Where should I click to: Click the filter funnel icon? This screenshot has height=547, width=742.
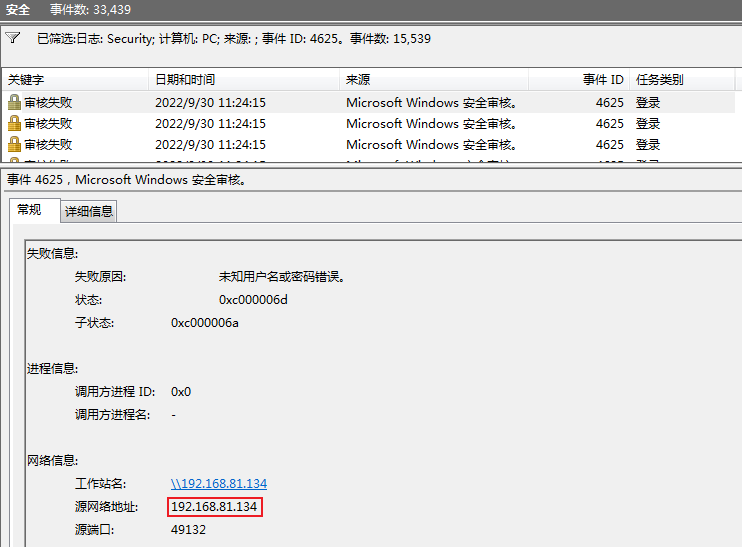pos(12,38)
